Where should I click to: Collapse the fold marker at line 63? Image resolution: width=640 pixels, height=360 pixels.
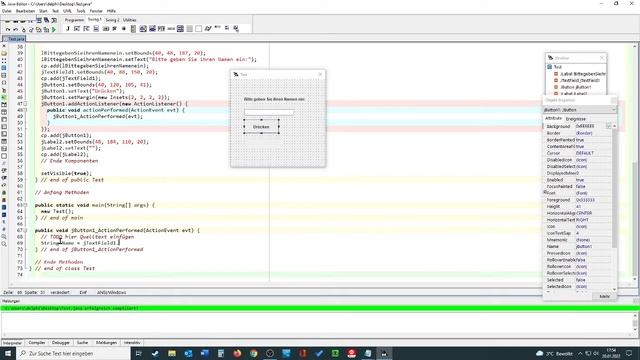(x=25, y=205)
